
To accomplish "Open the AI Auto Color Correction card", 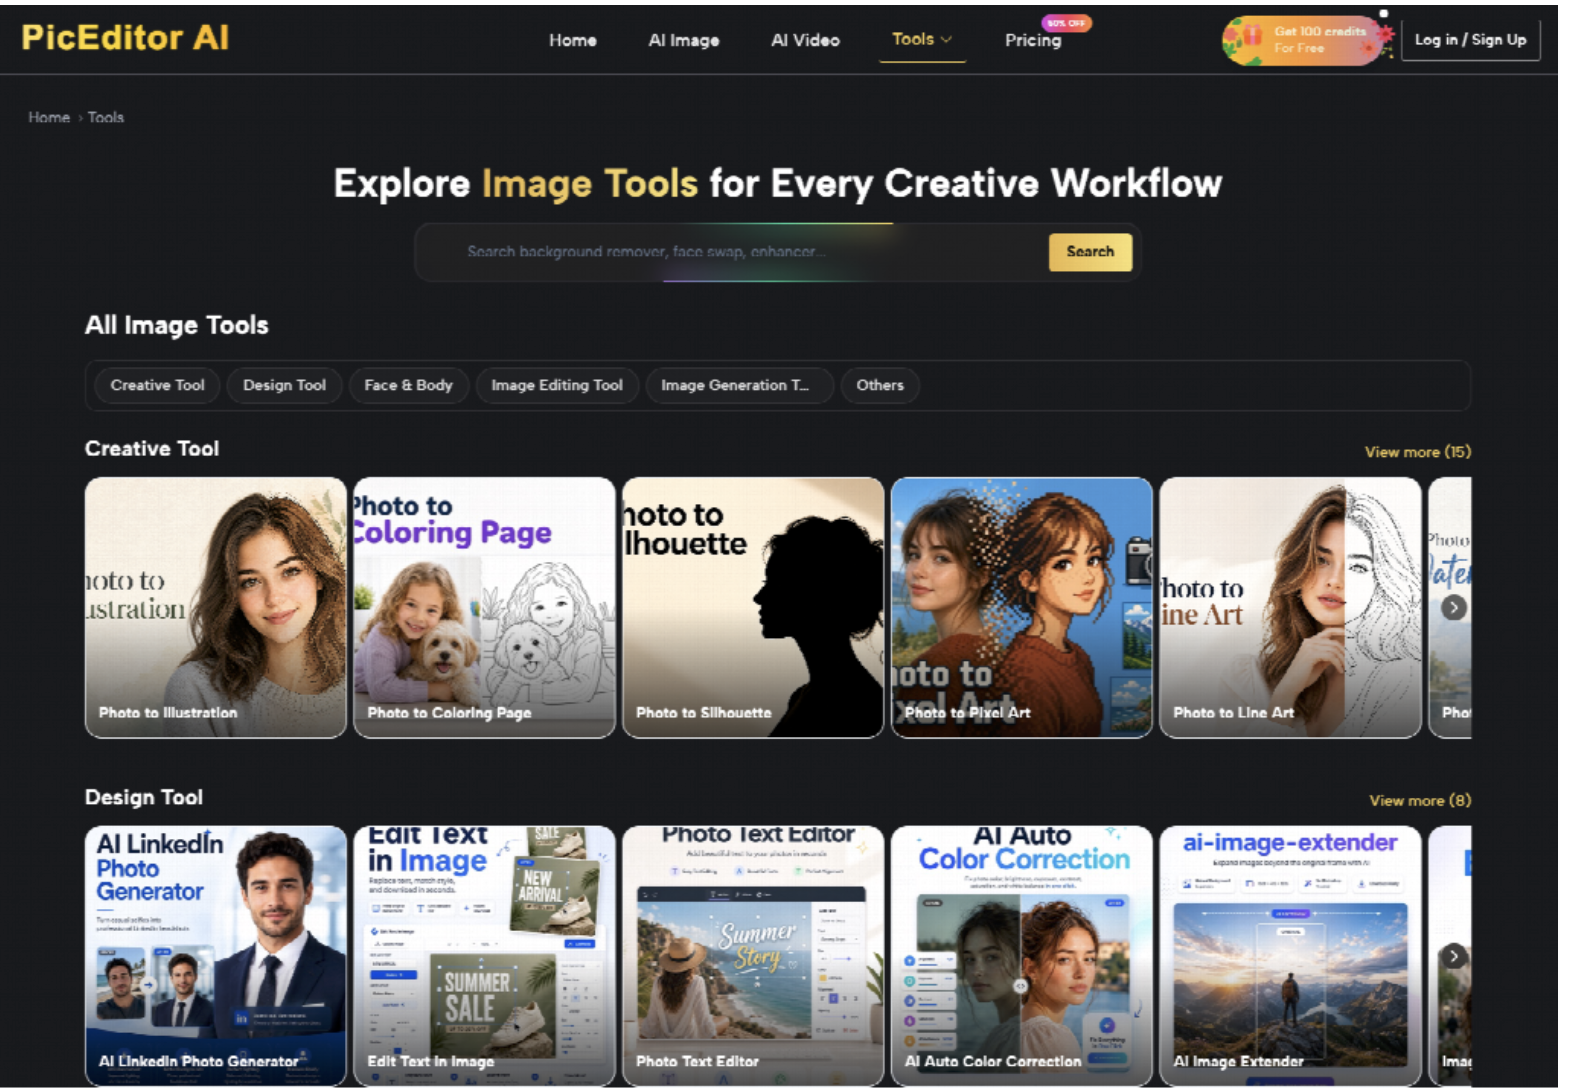I will [1021, 956].
